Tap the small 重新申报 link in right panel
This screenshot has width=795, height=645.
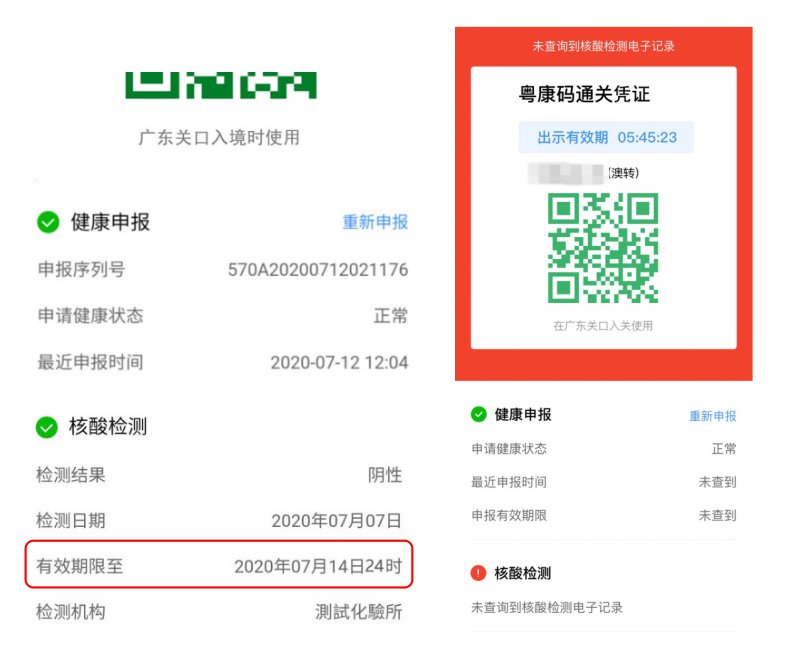[x=712, y=416]
